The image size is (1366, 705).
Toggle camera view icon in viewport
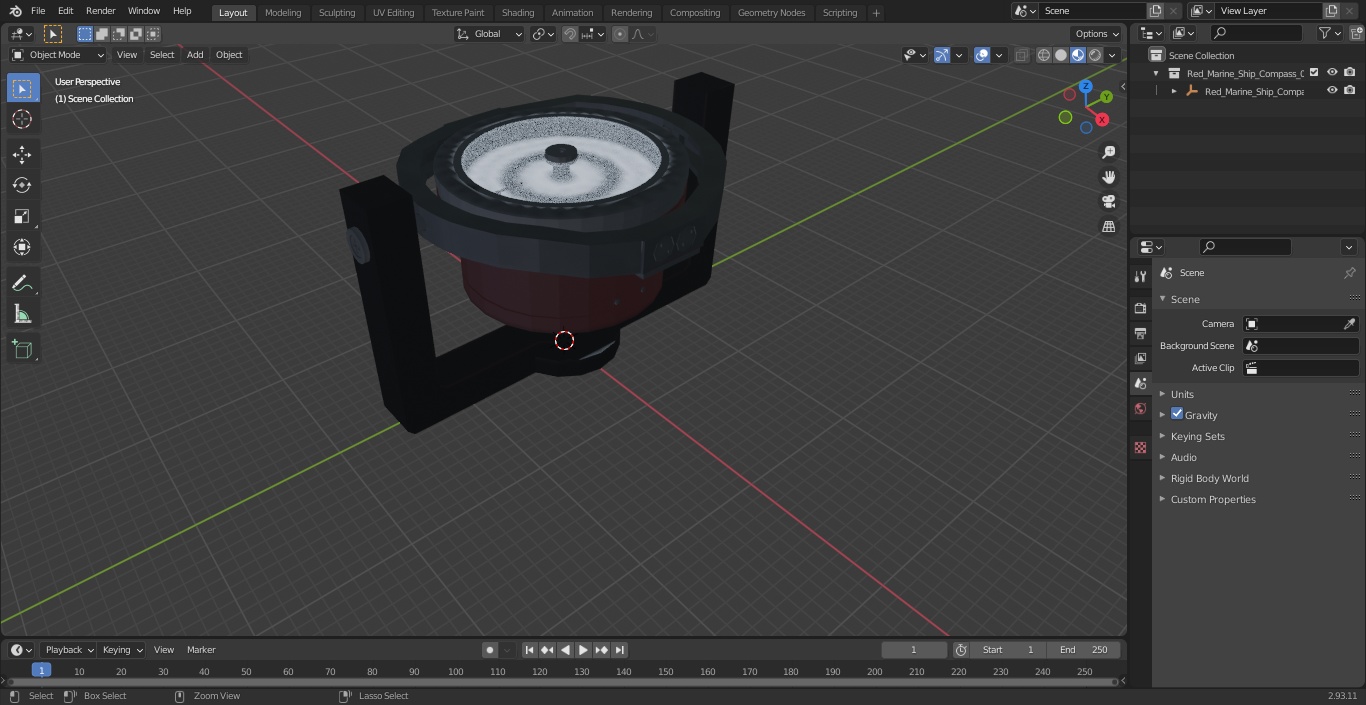(x=1108, y=202)
